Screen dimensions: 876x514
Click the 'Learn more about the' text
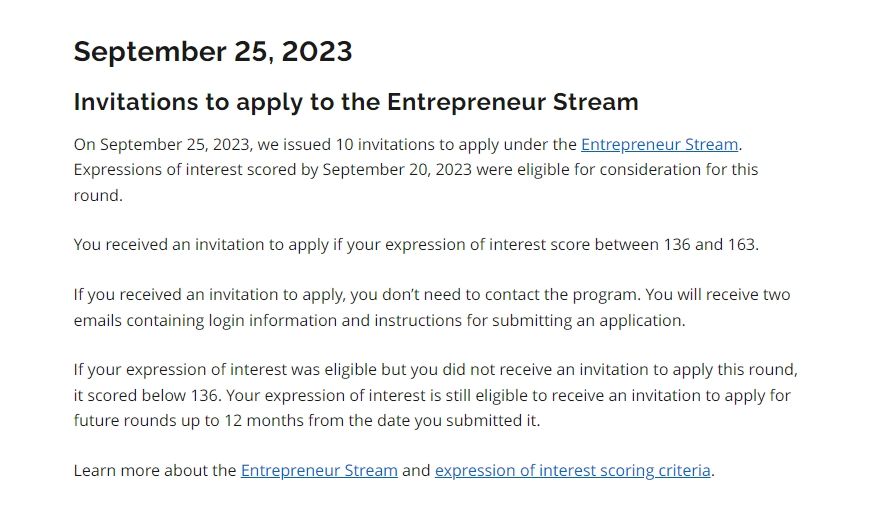[155, 470]
